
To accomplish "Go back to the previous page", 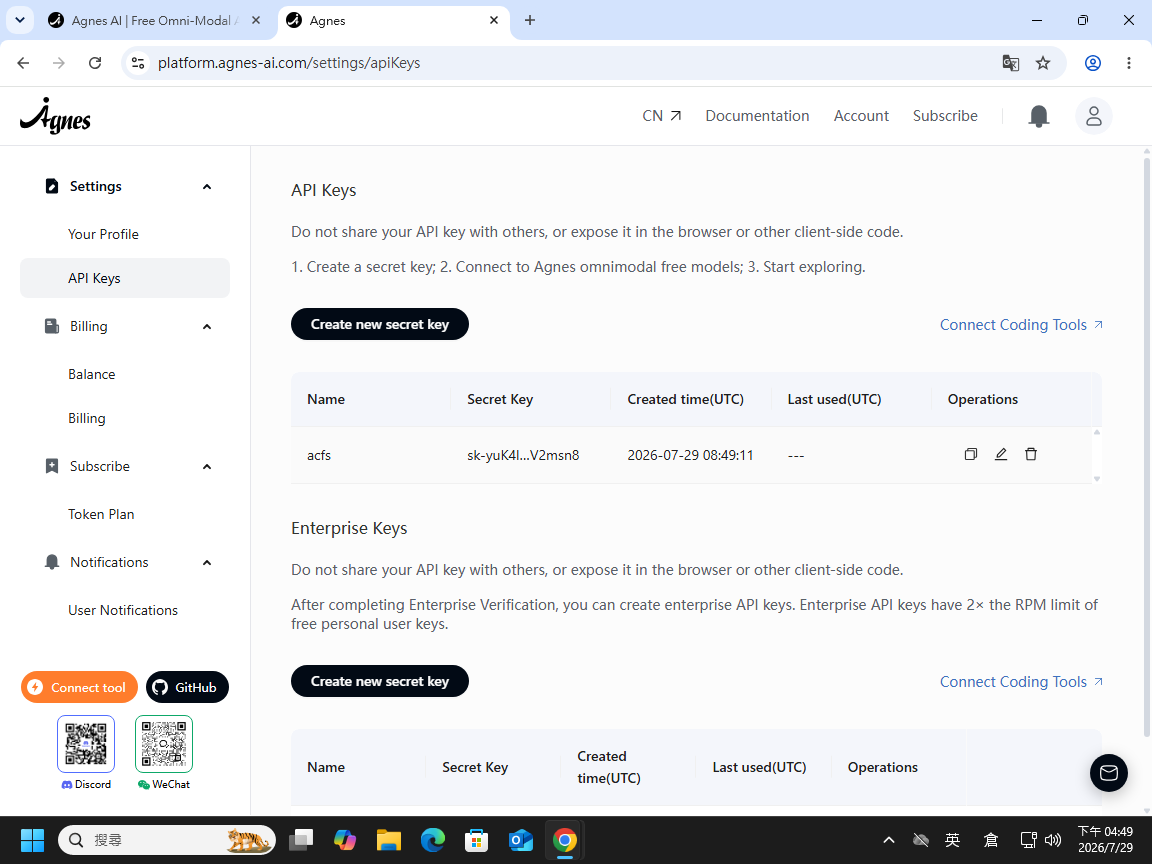I will 24,63.
